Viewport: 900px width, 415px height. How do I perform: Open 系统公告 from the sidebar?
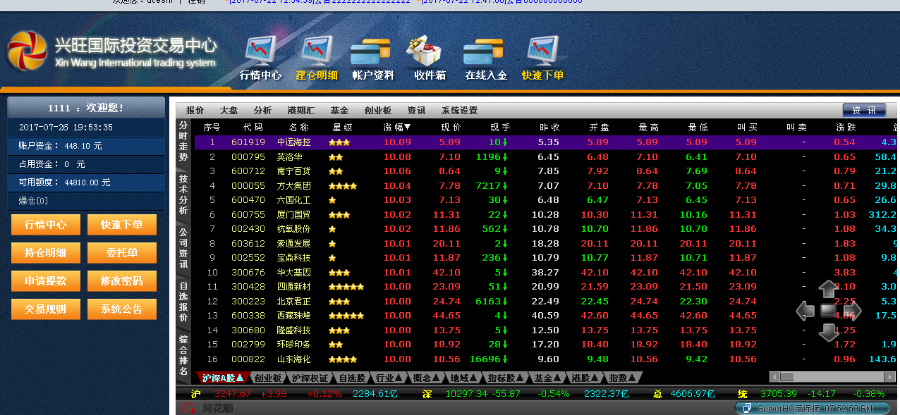click(x=122, y=309)
